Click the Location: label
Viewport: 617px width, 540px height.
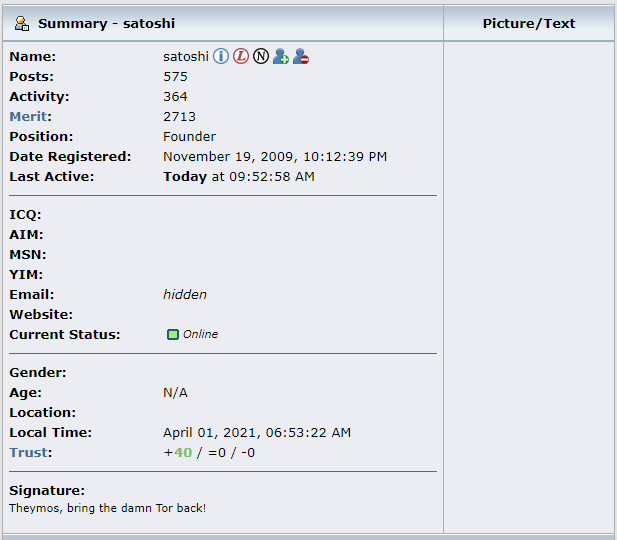click(x=42, y=412)
